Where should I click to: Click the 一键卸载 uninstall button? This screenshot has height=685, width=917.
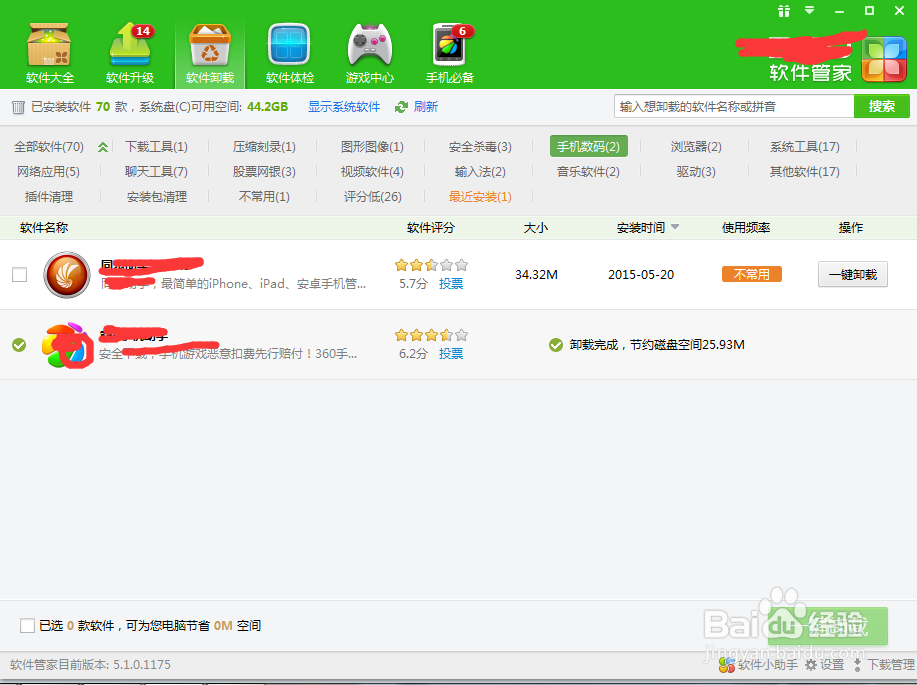853,274
